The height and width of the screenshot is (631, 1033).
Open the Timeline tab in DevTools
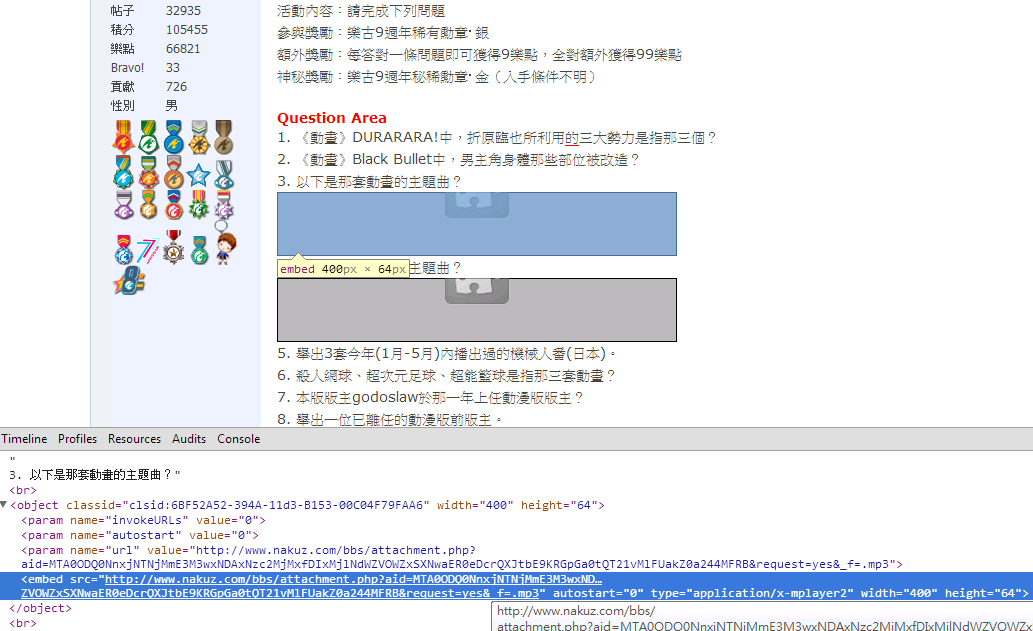pos(24,439)
